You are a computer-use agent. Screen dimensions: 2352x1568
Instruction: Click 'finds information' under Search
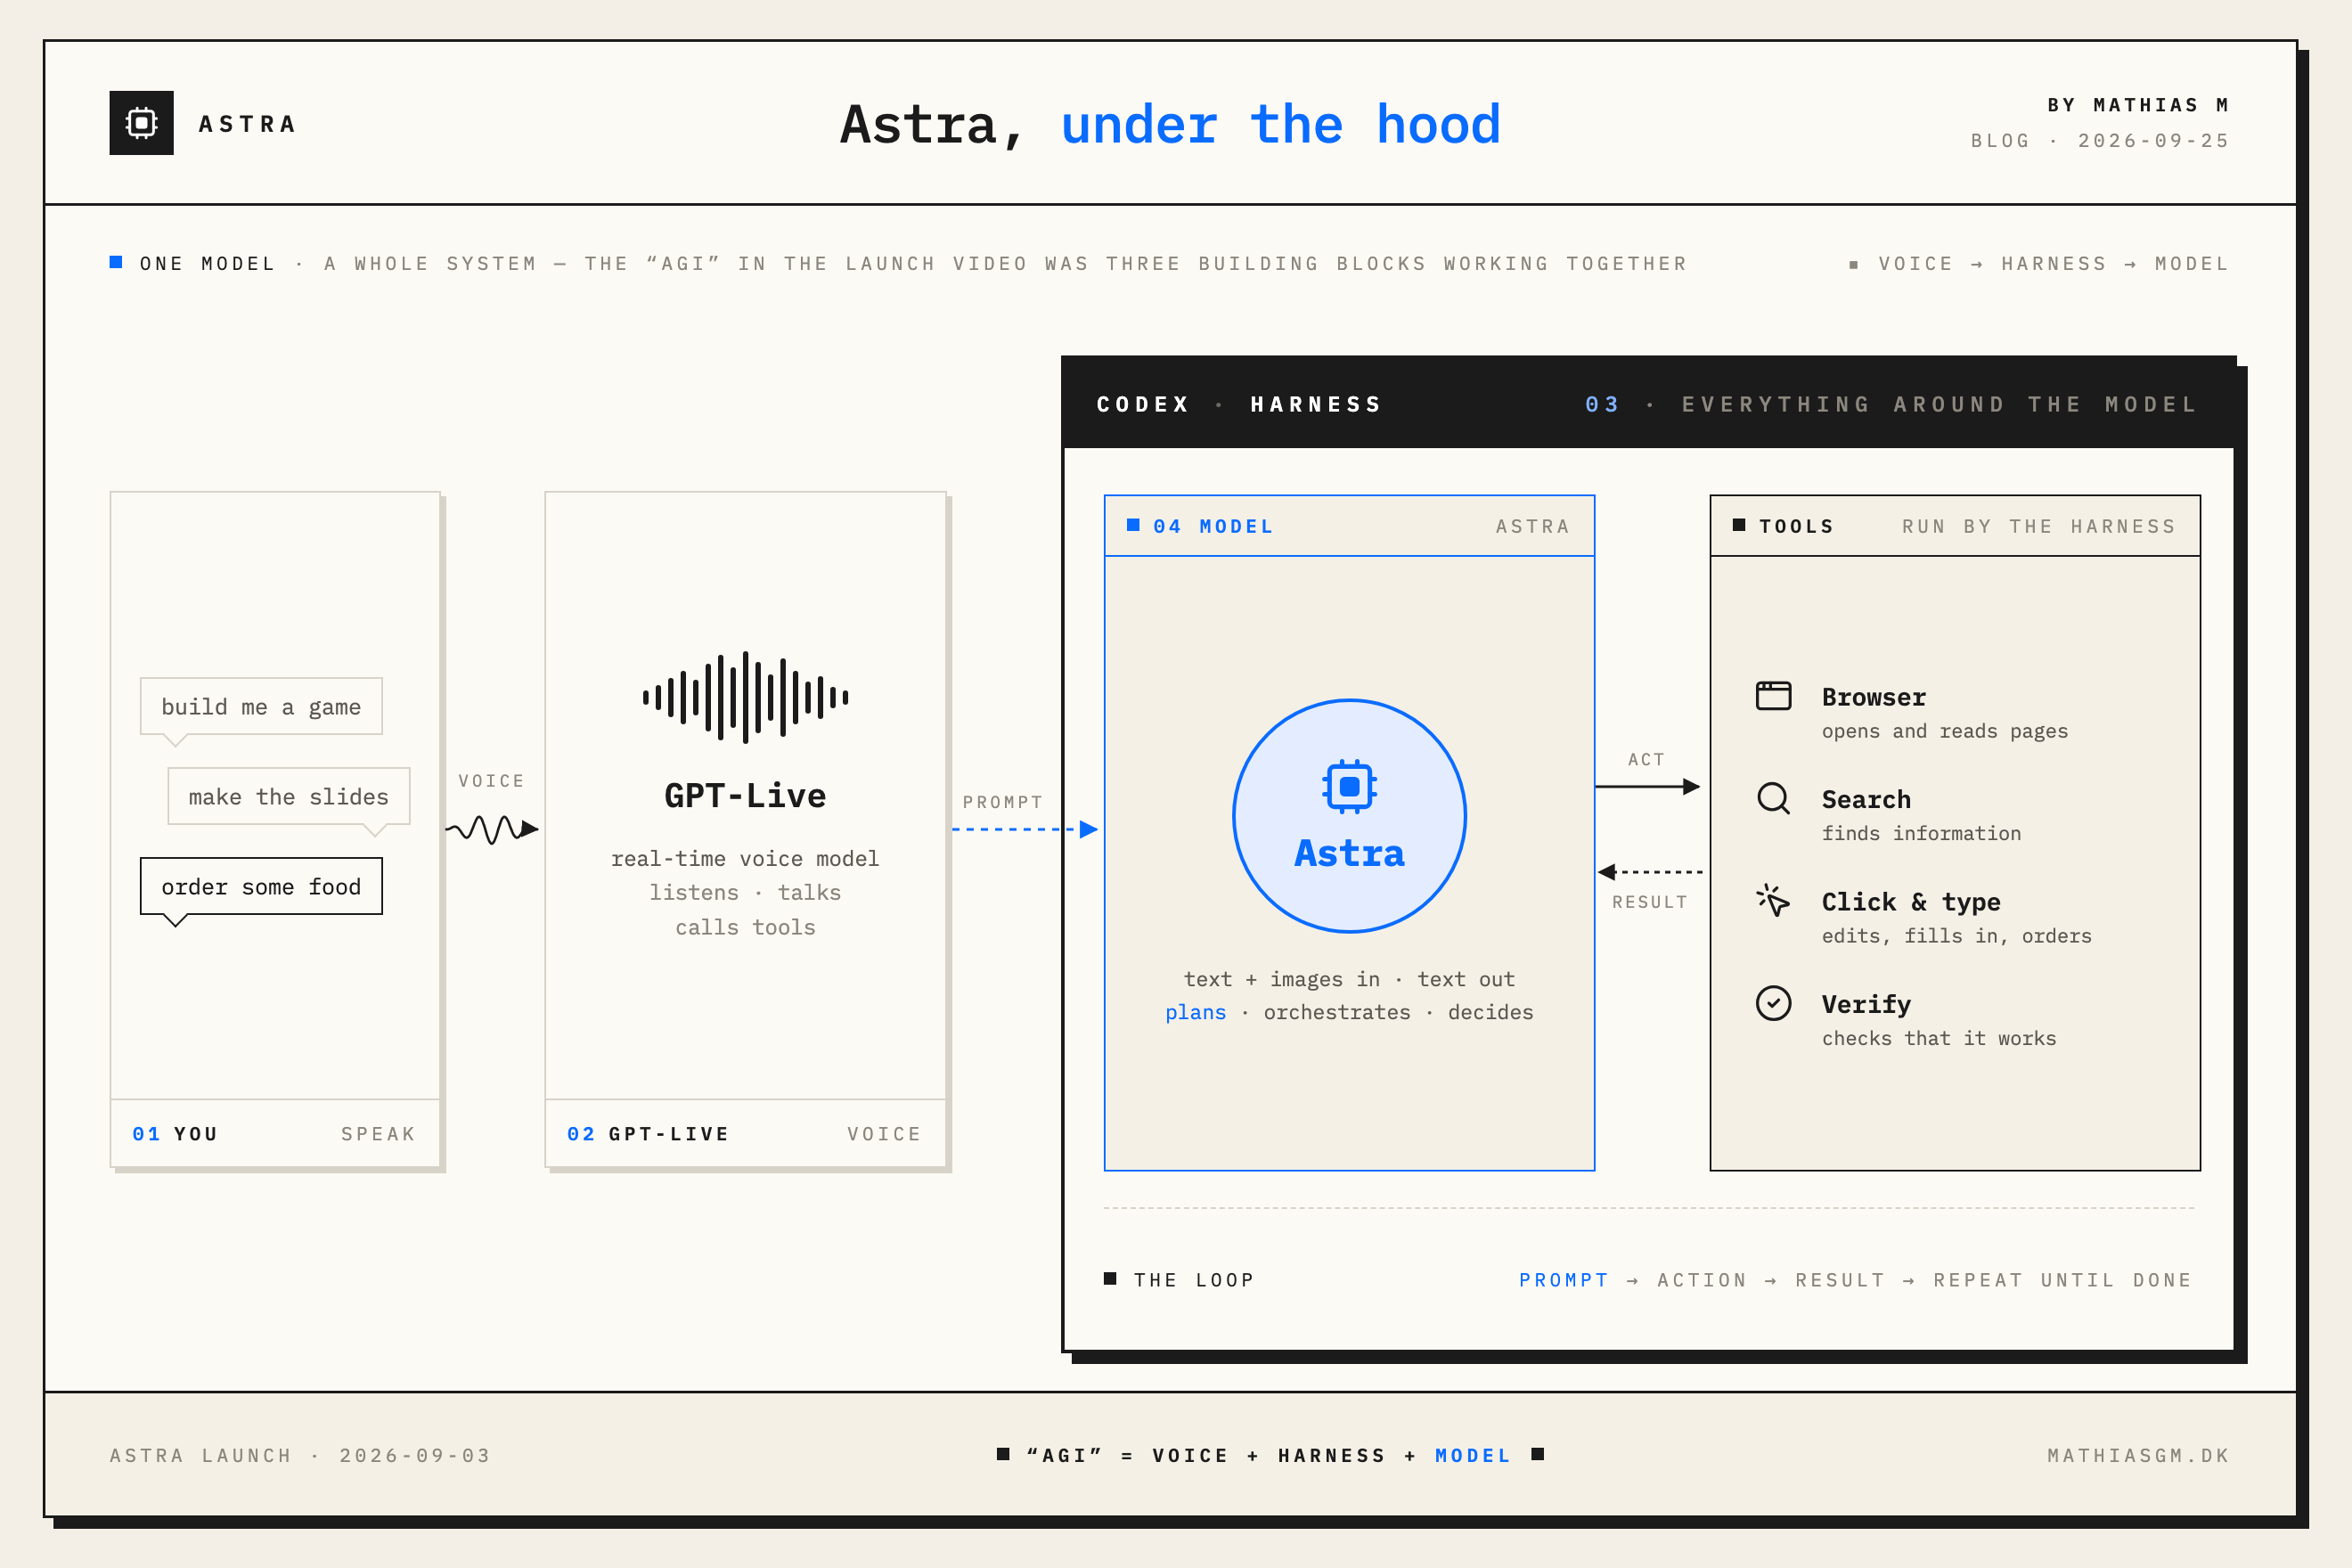[1921, 833]
